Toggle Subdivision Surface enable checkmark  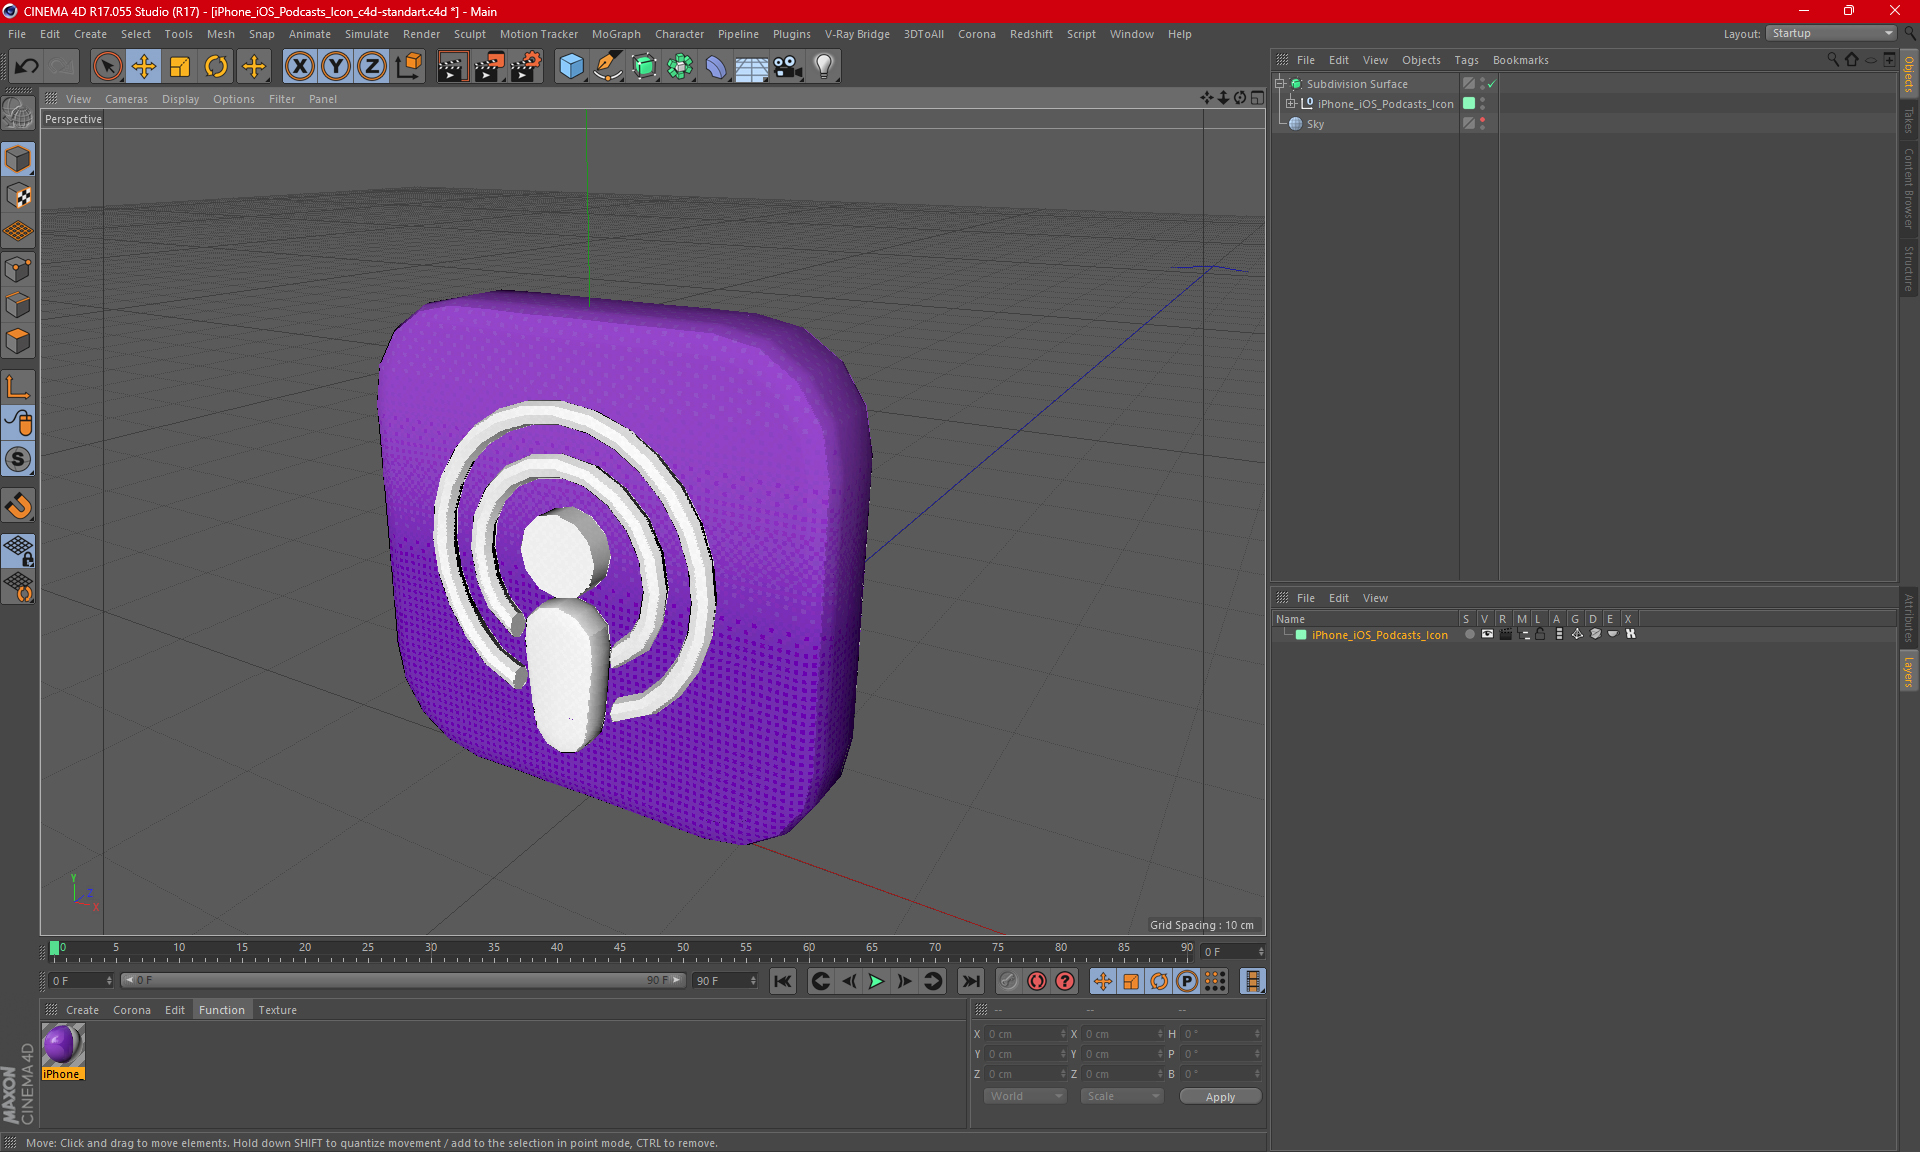click(x=1491, y=84)
